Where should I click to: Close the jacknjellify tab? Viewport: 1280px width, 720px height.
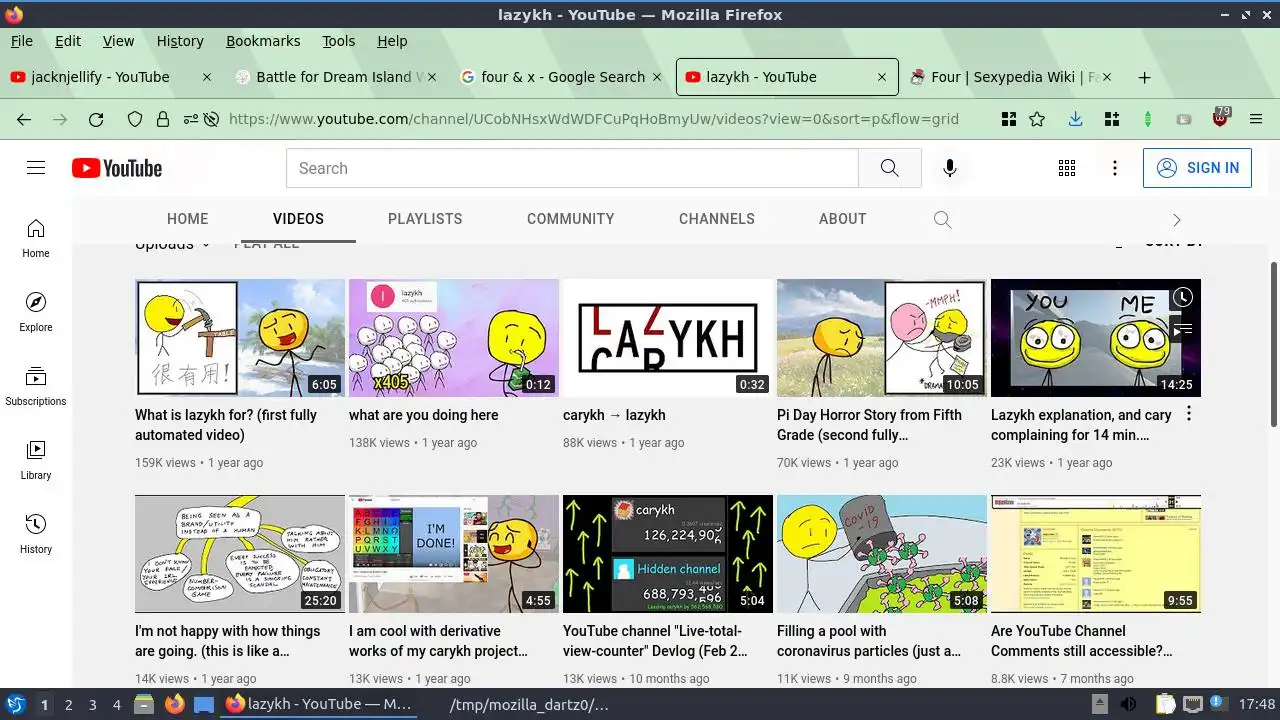tap(207, 77)
